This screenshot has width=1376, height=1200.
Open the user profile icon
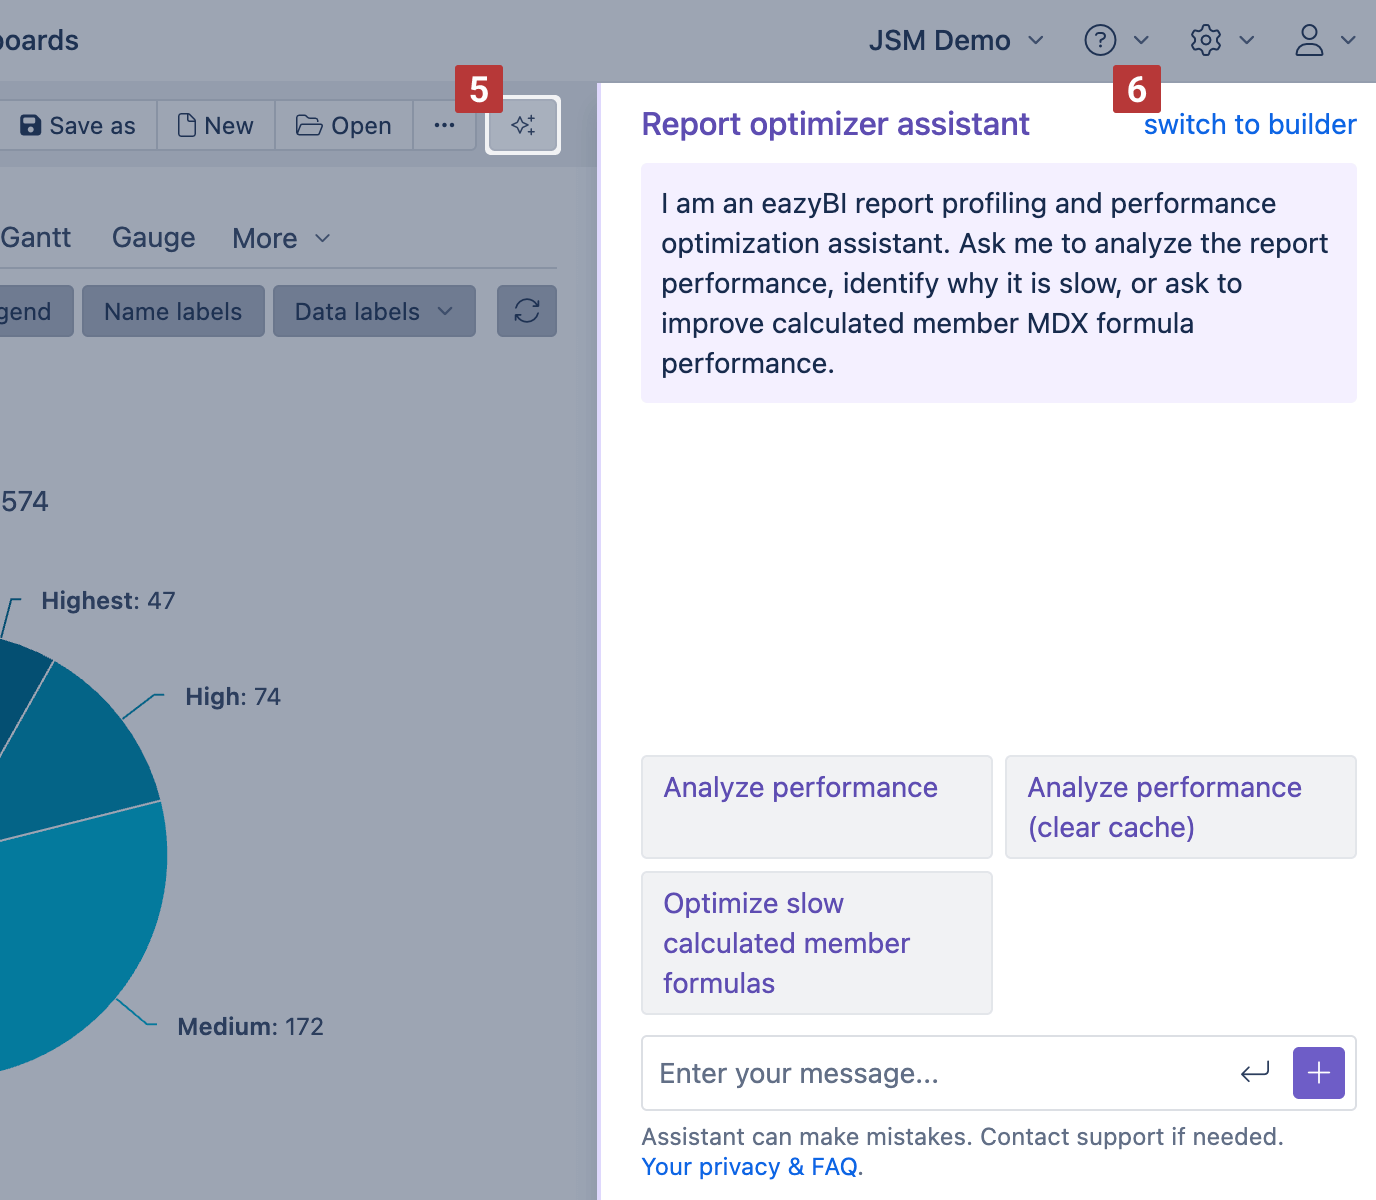pyautogui.click(x=1309, y=40)
